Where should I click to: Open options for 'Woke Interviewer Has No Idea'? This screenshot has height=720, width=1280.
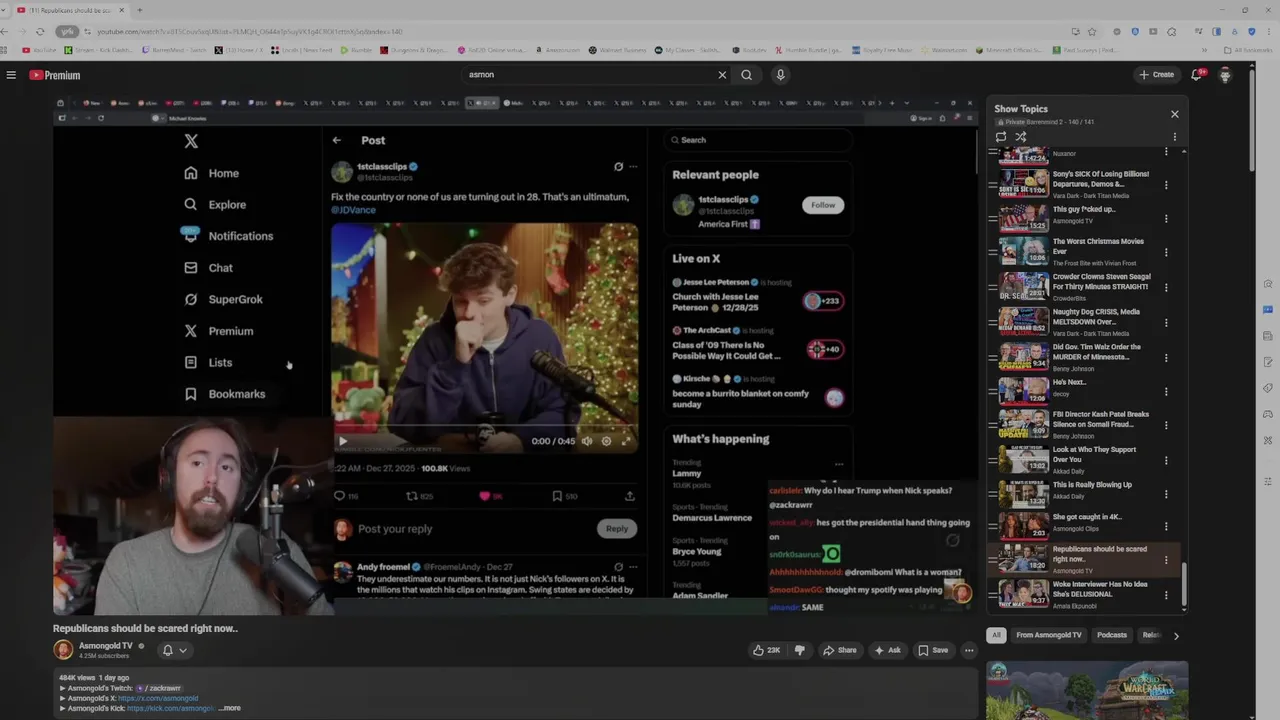click(1166, 595)
